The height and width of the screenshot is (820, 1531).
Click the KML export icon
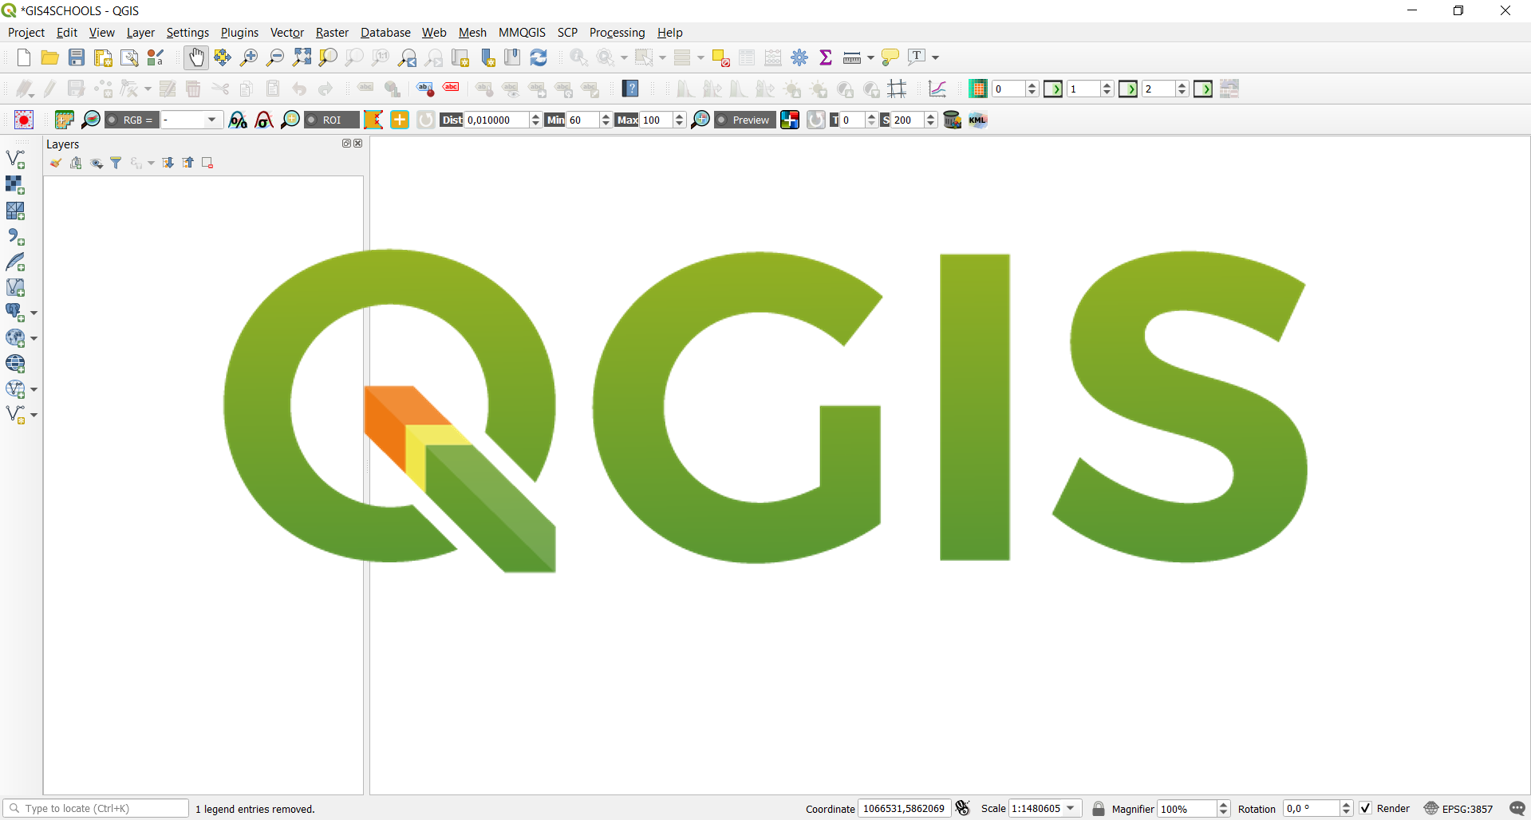pos(978,120)
